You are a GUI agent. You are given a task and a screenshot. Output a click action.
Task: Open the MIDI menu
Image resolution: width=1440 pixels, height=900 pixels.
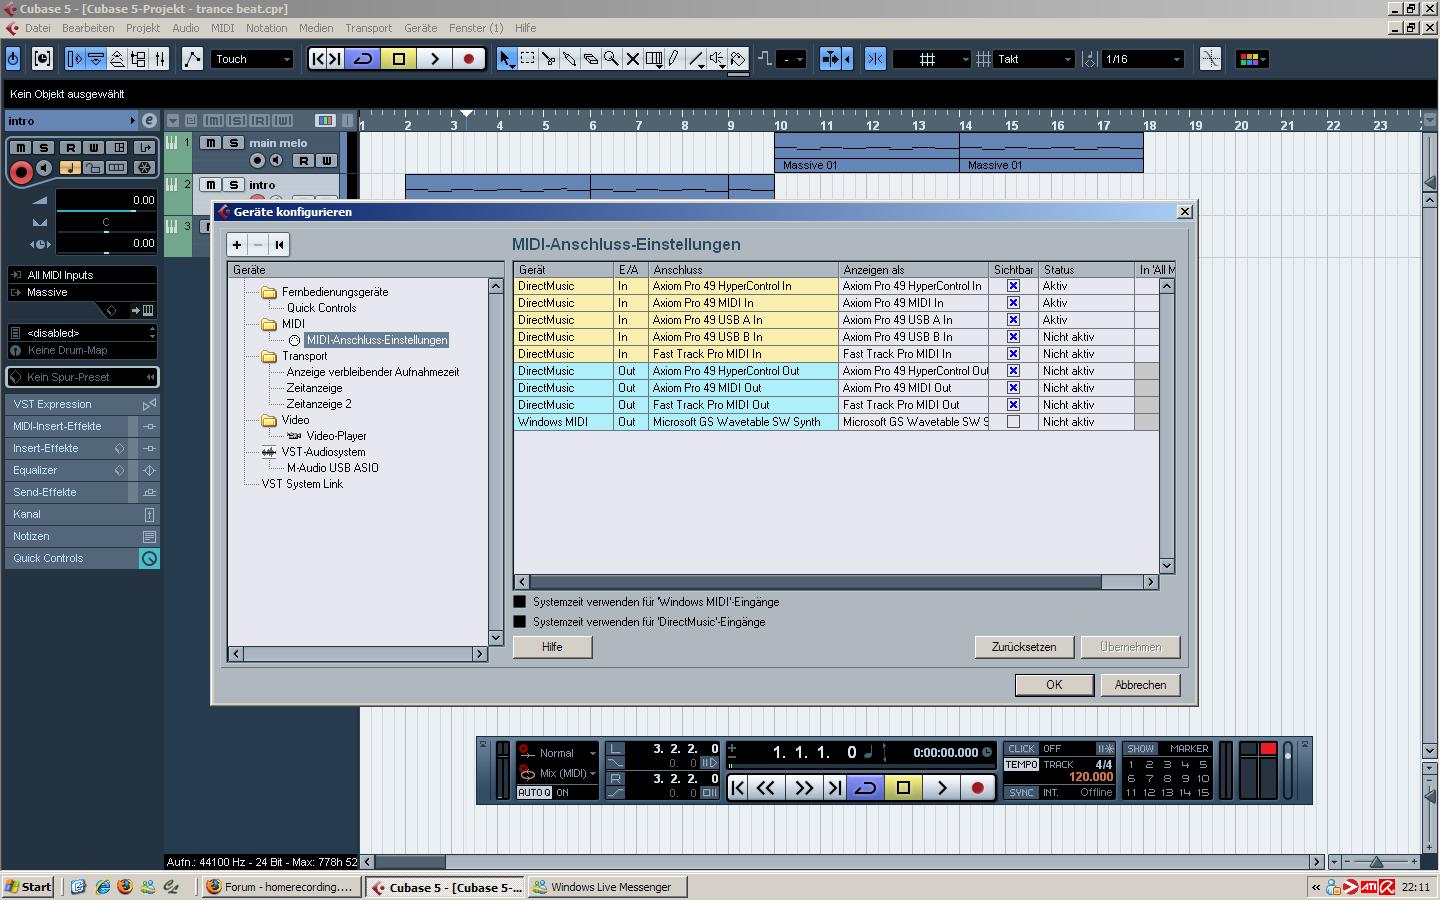click(223, 28)
